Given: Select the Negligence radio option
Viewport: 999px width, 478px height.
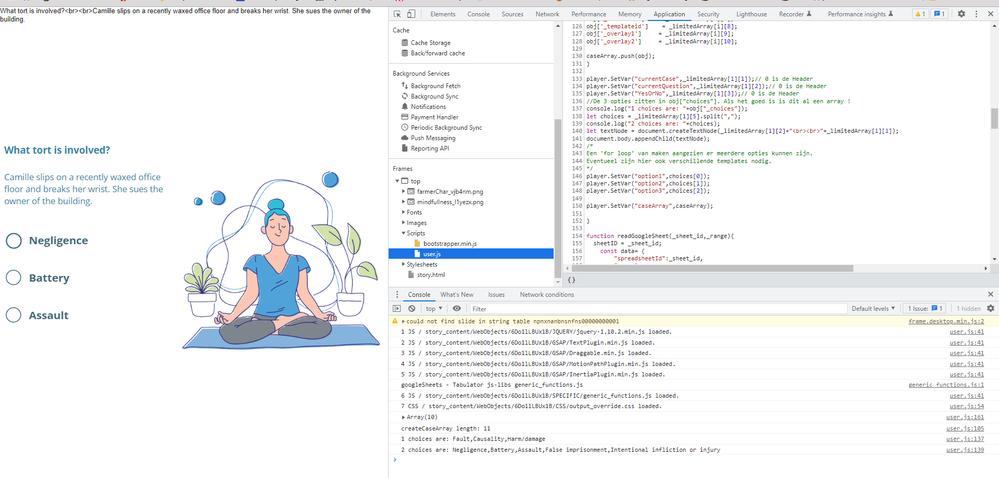Looking at the screenshot, I should pyautogui.click(x=15, y=241).
